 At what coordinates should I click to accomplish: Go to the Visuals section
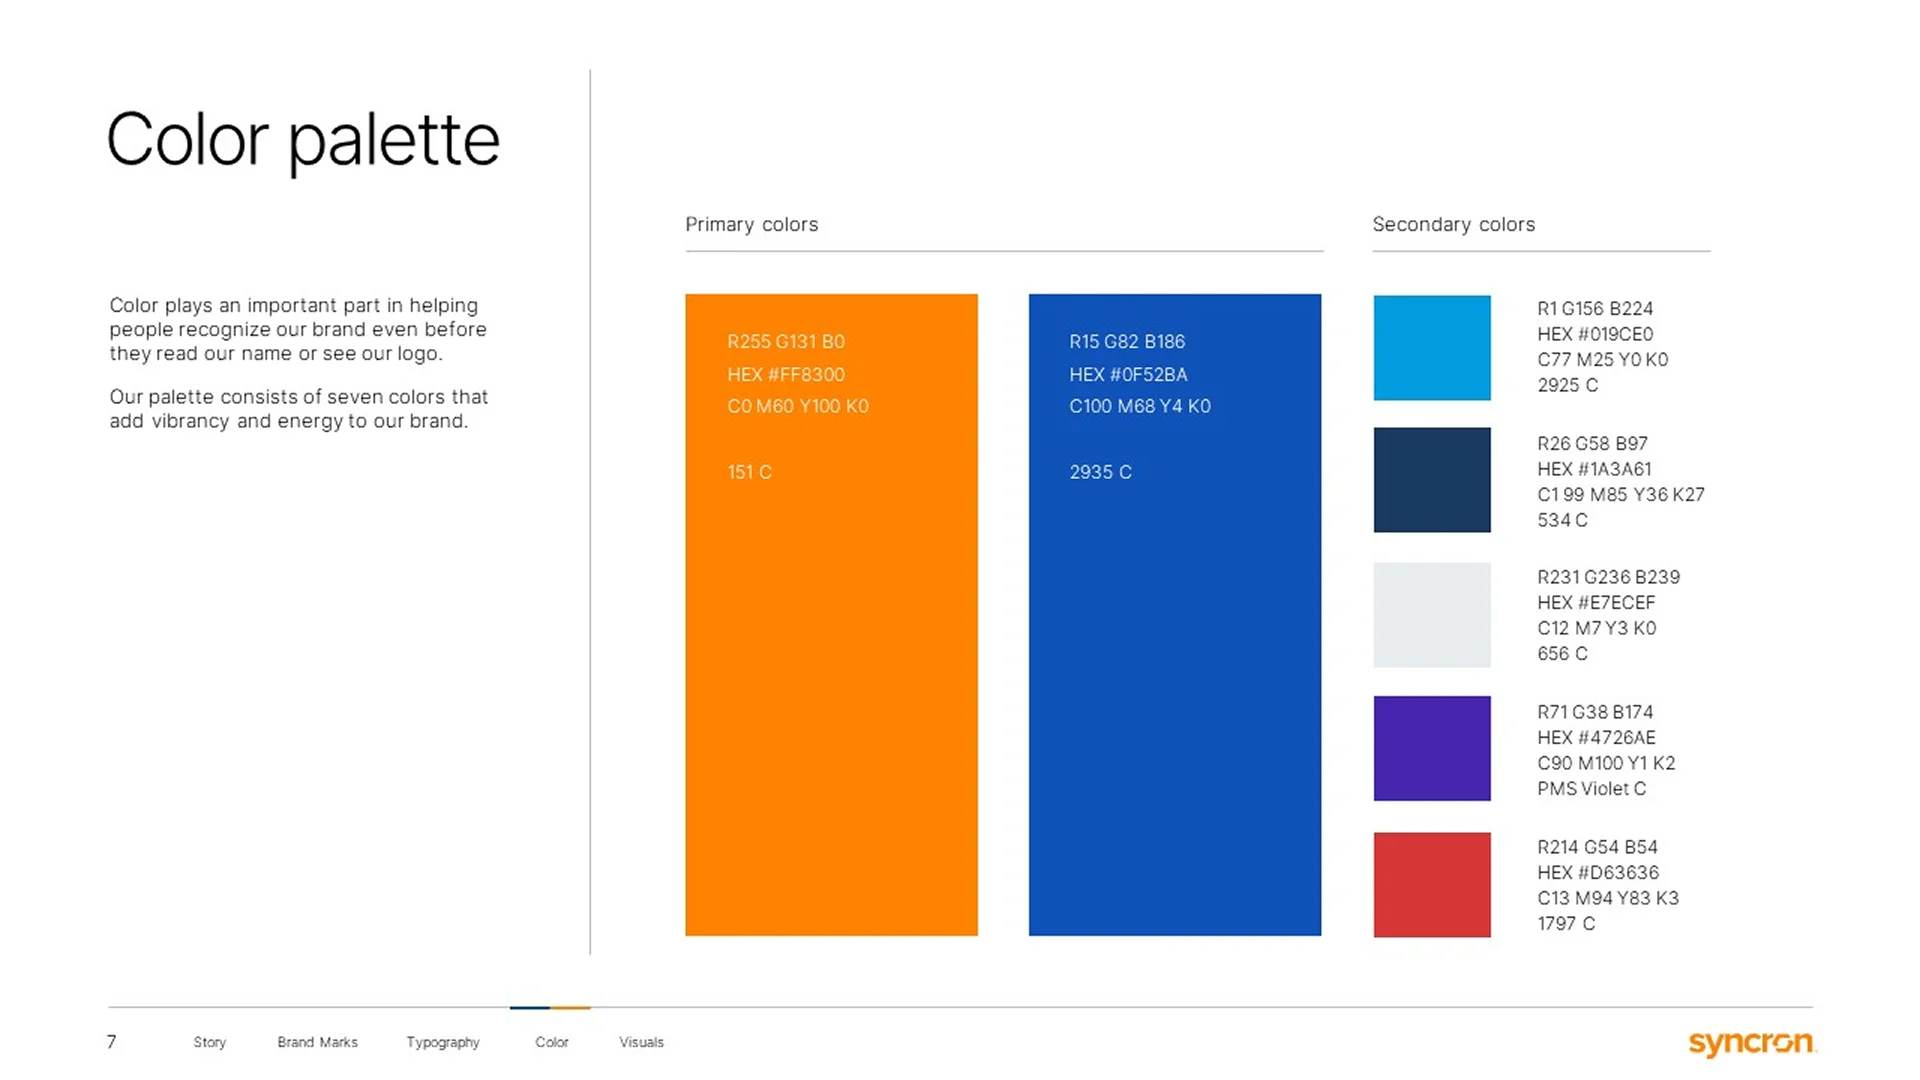click(x=640, y=1042)
